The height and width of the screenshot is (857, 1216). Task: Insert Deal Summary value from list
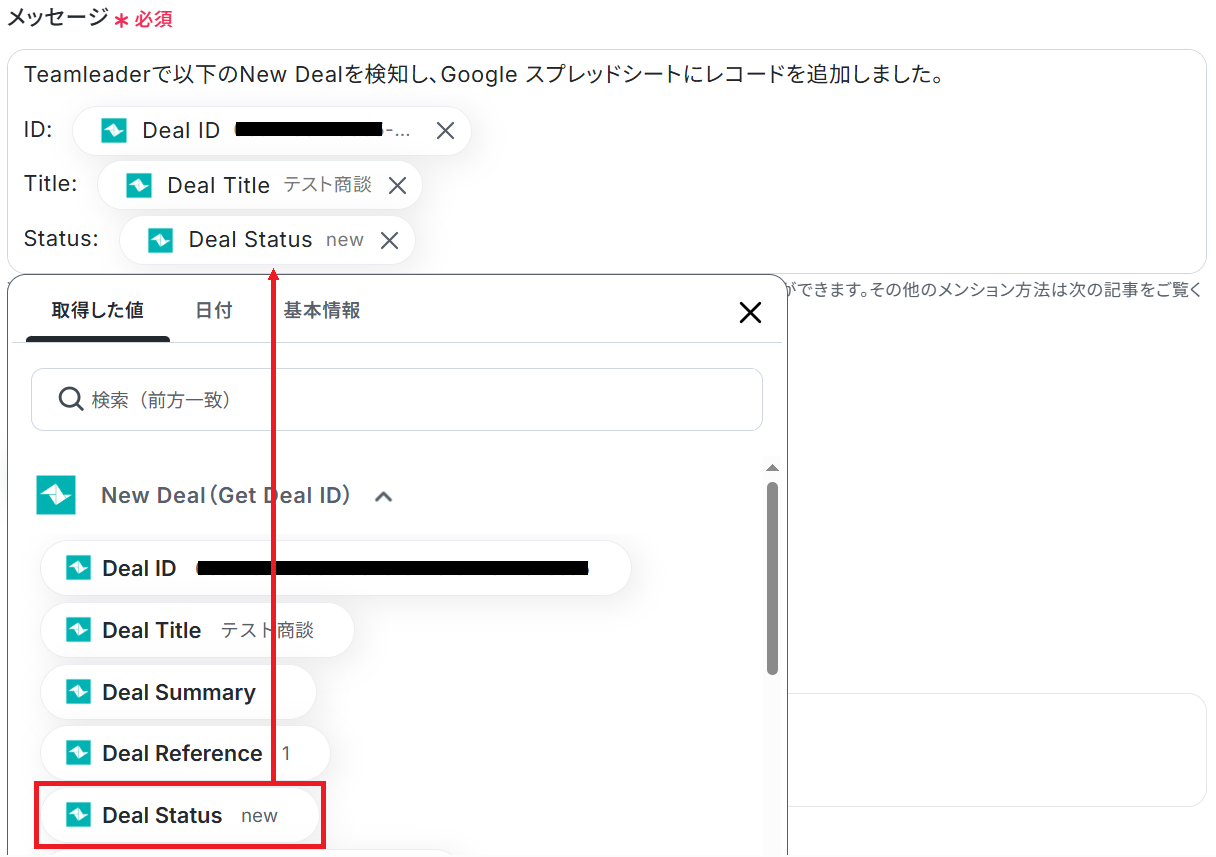(178, 692)
